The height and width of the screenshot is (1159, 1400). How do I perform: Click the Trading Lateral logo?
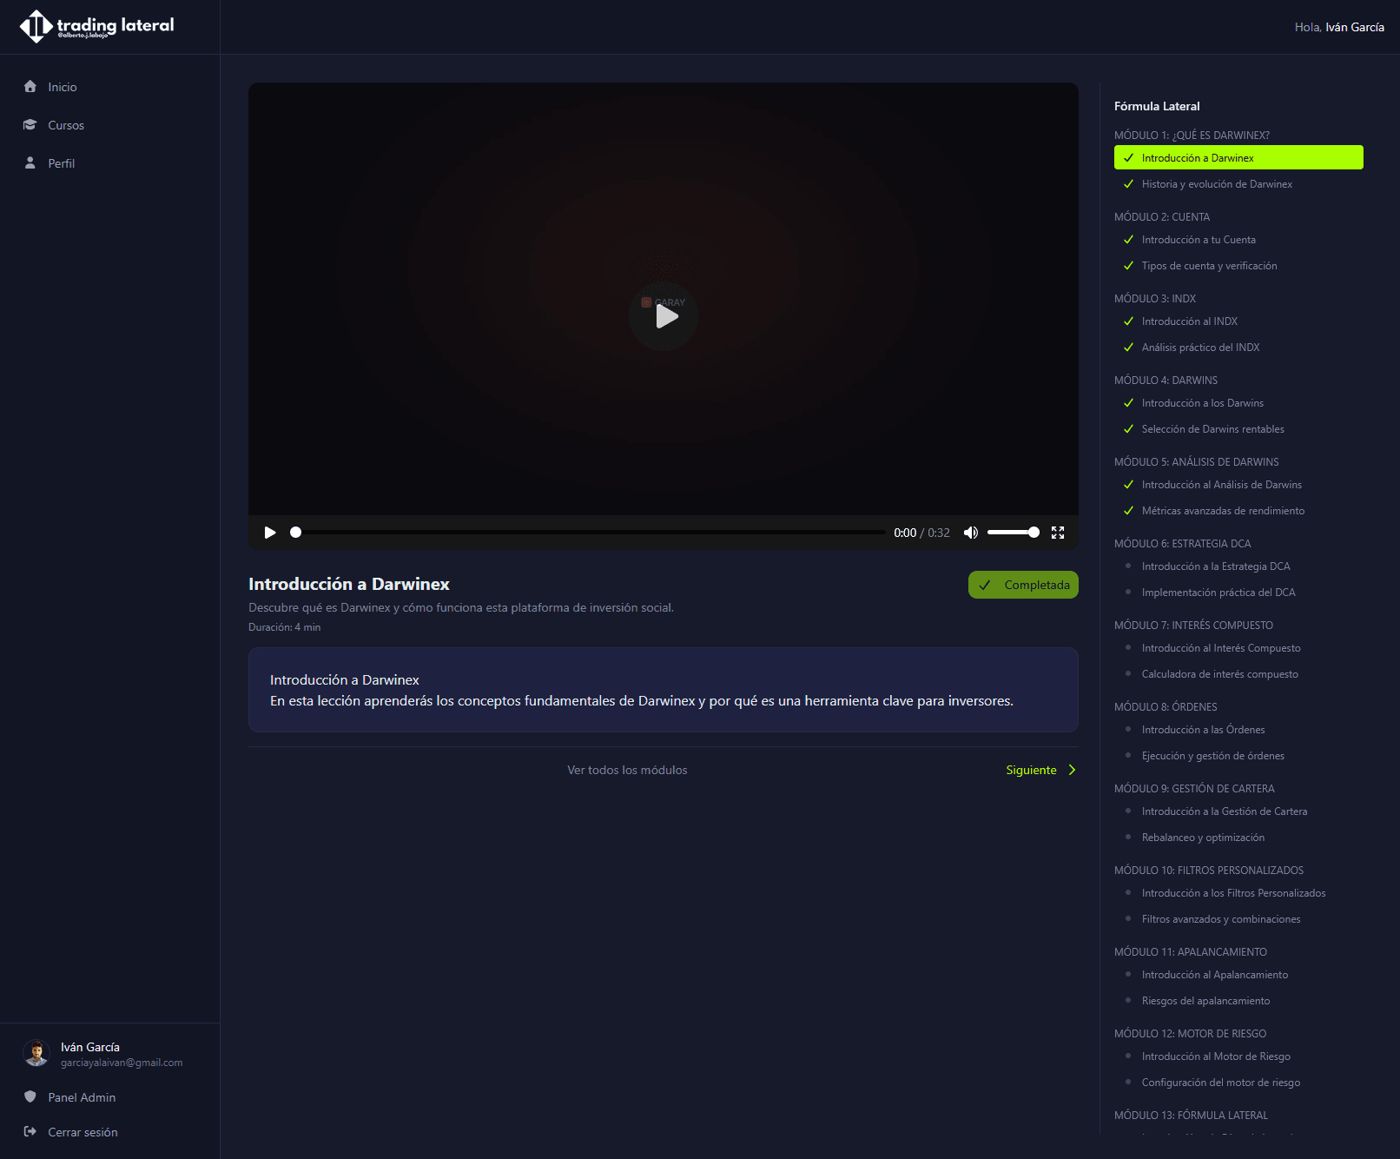(97, 26)
